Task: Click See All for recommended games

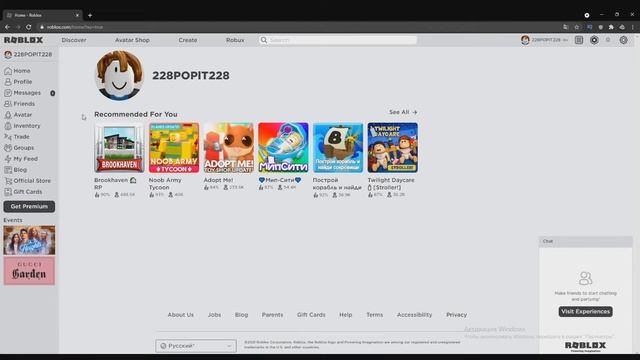Action: coord(403,112)
